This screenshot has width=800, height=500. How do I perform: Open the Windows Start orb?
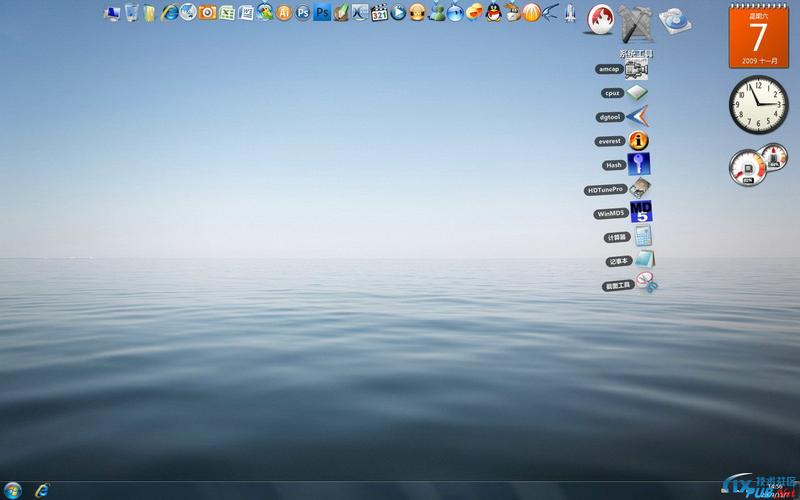(12, 490)
